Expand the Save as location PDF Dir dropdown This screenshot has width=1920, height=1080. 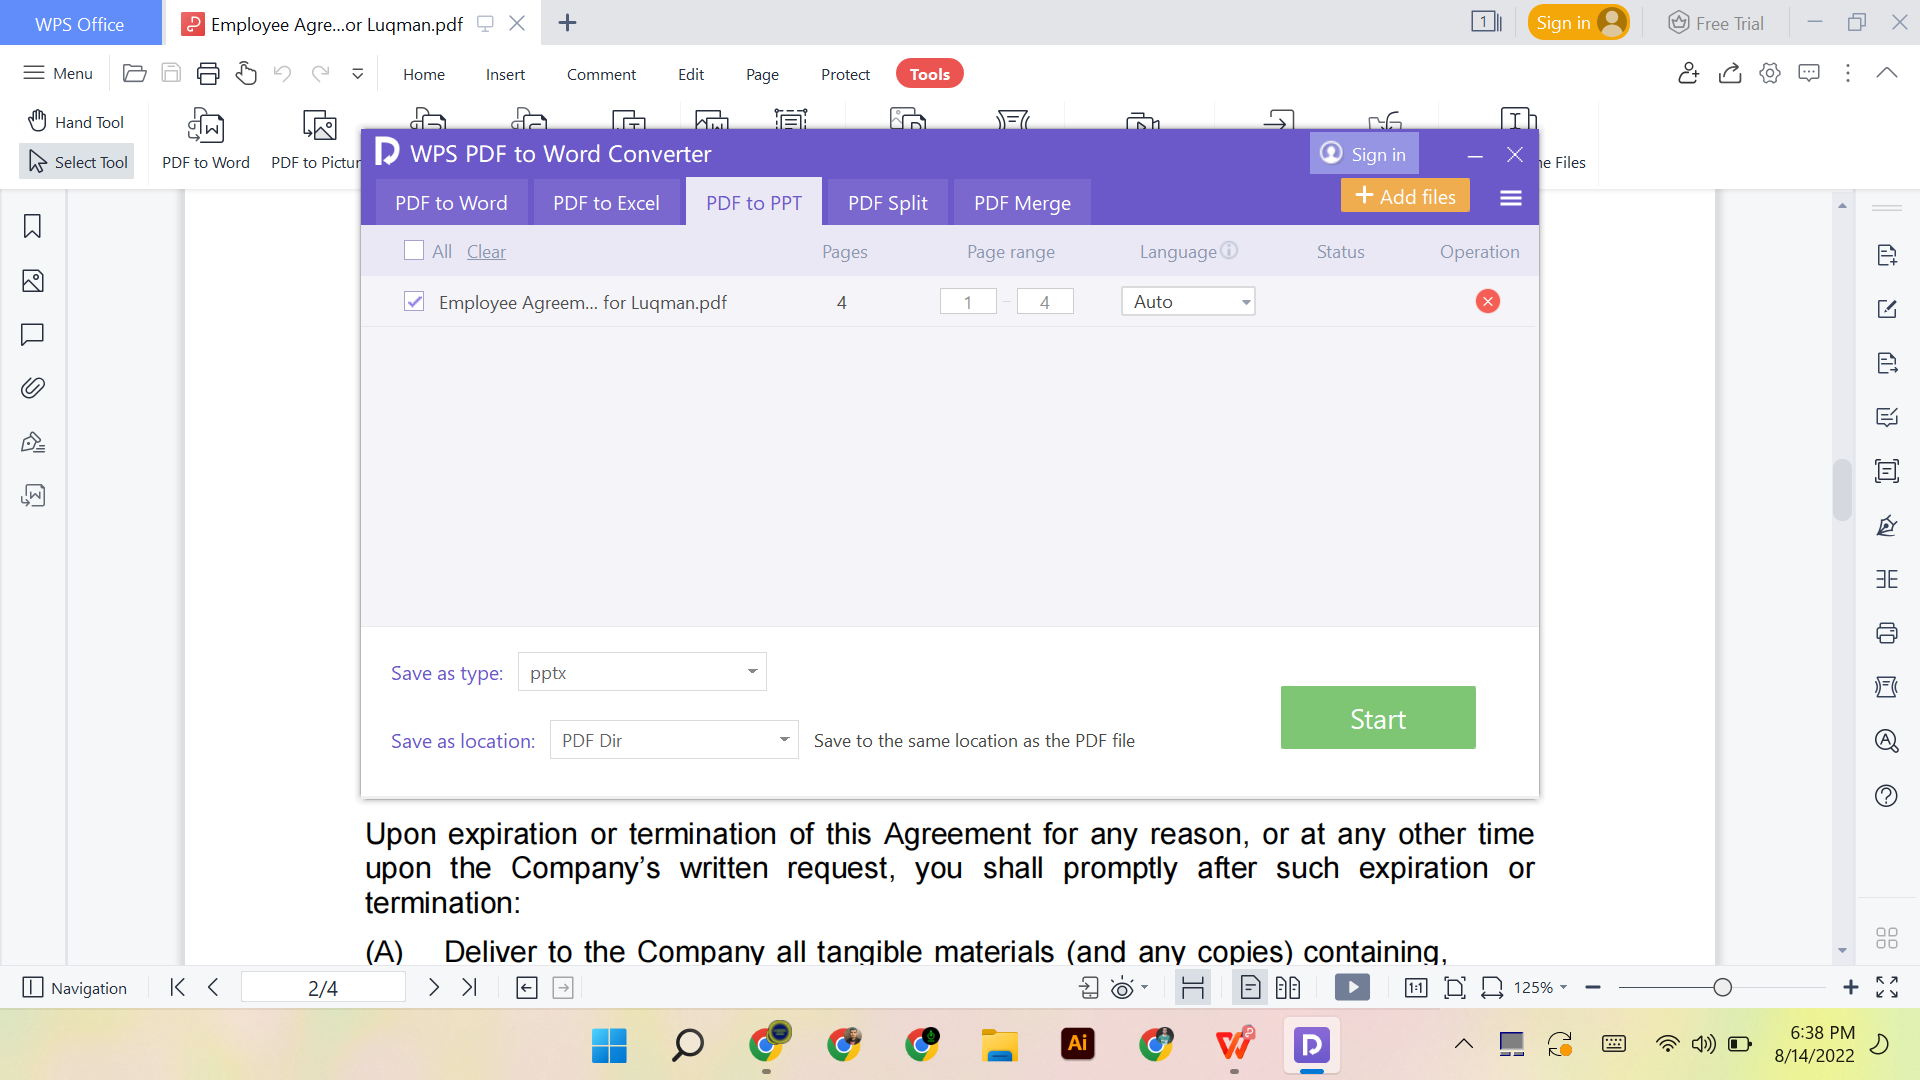(x=785, y=740)
